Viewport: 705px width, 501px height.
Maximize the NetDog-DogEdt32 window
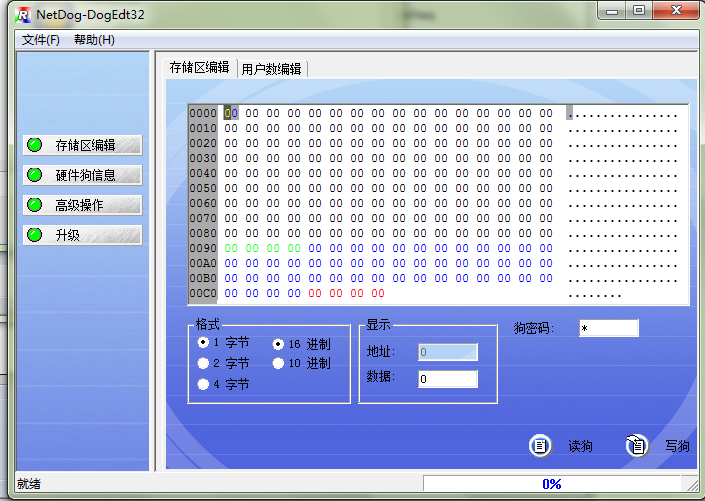click(x=639, y=10)
